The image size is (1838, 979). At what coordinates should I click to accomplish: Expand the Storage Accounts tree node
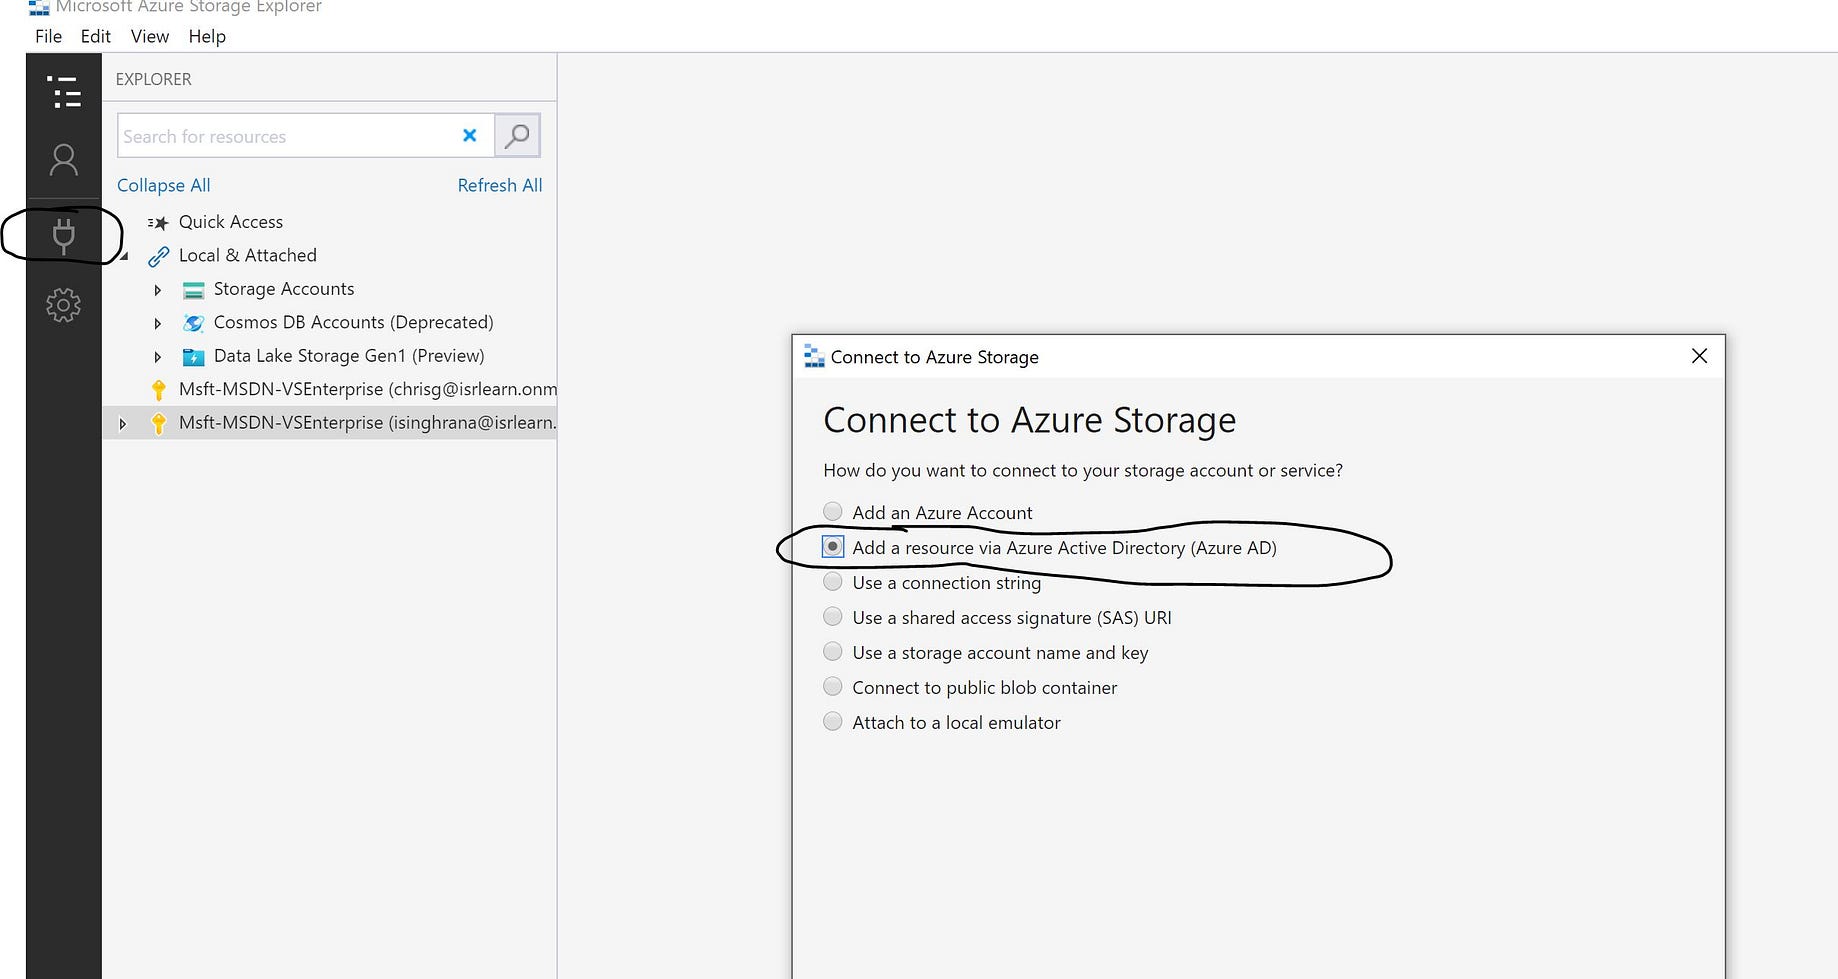click(157, 290)
